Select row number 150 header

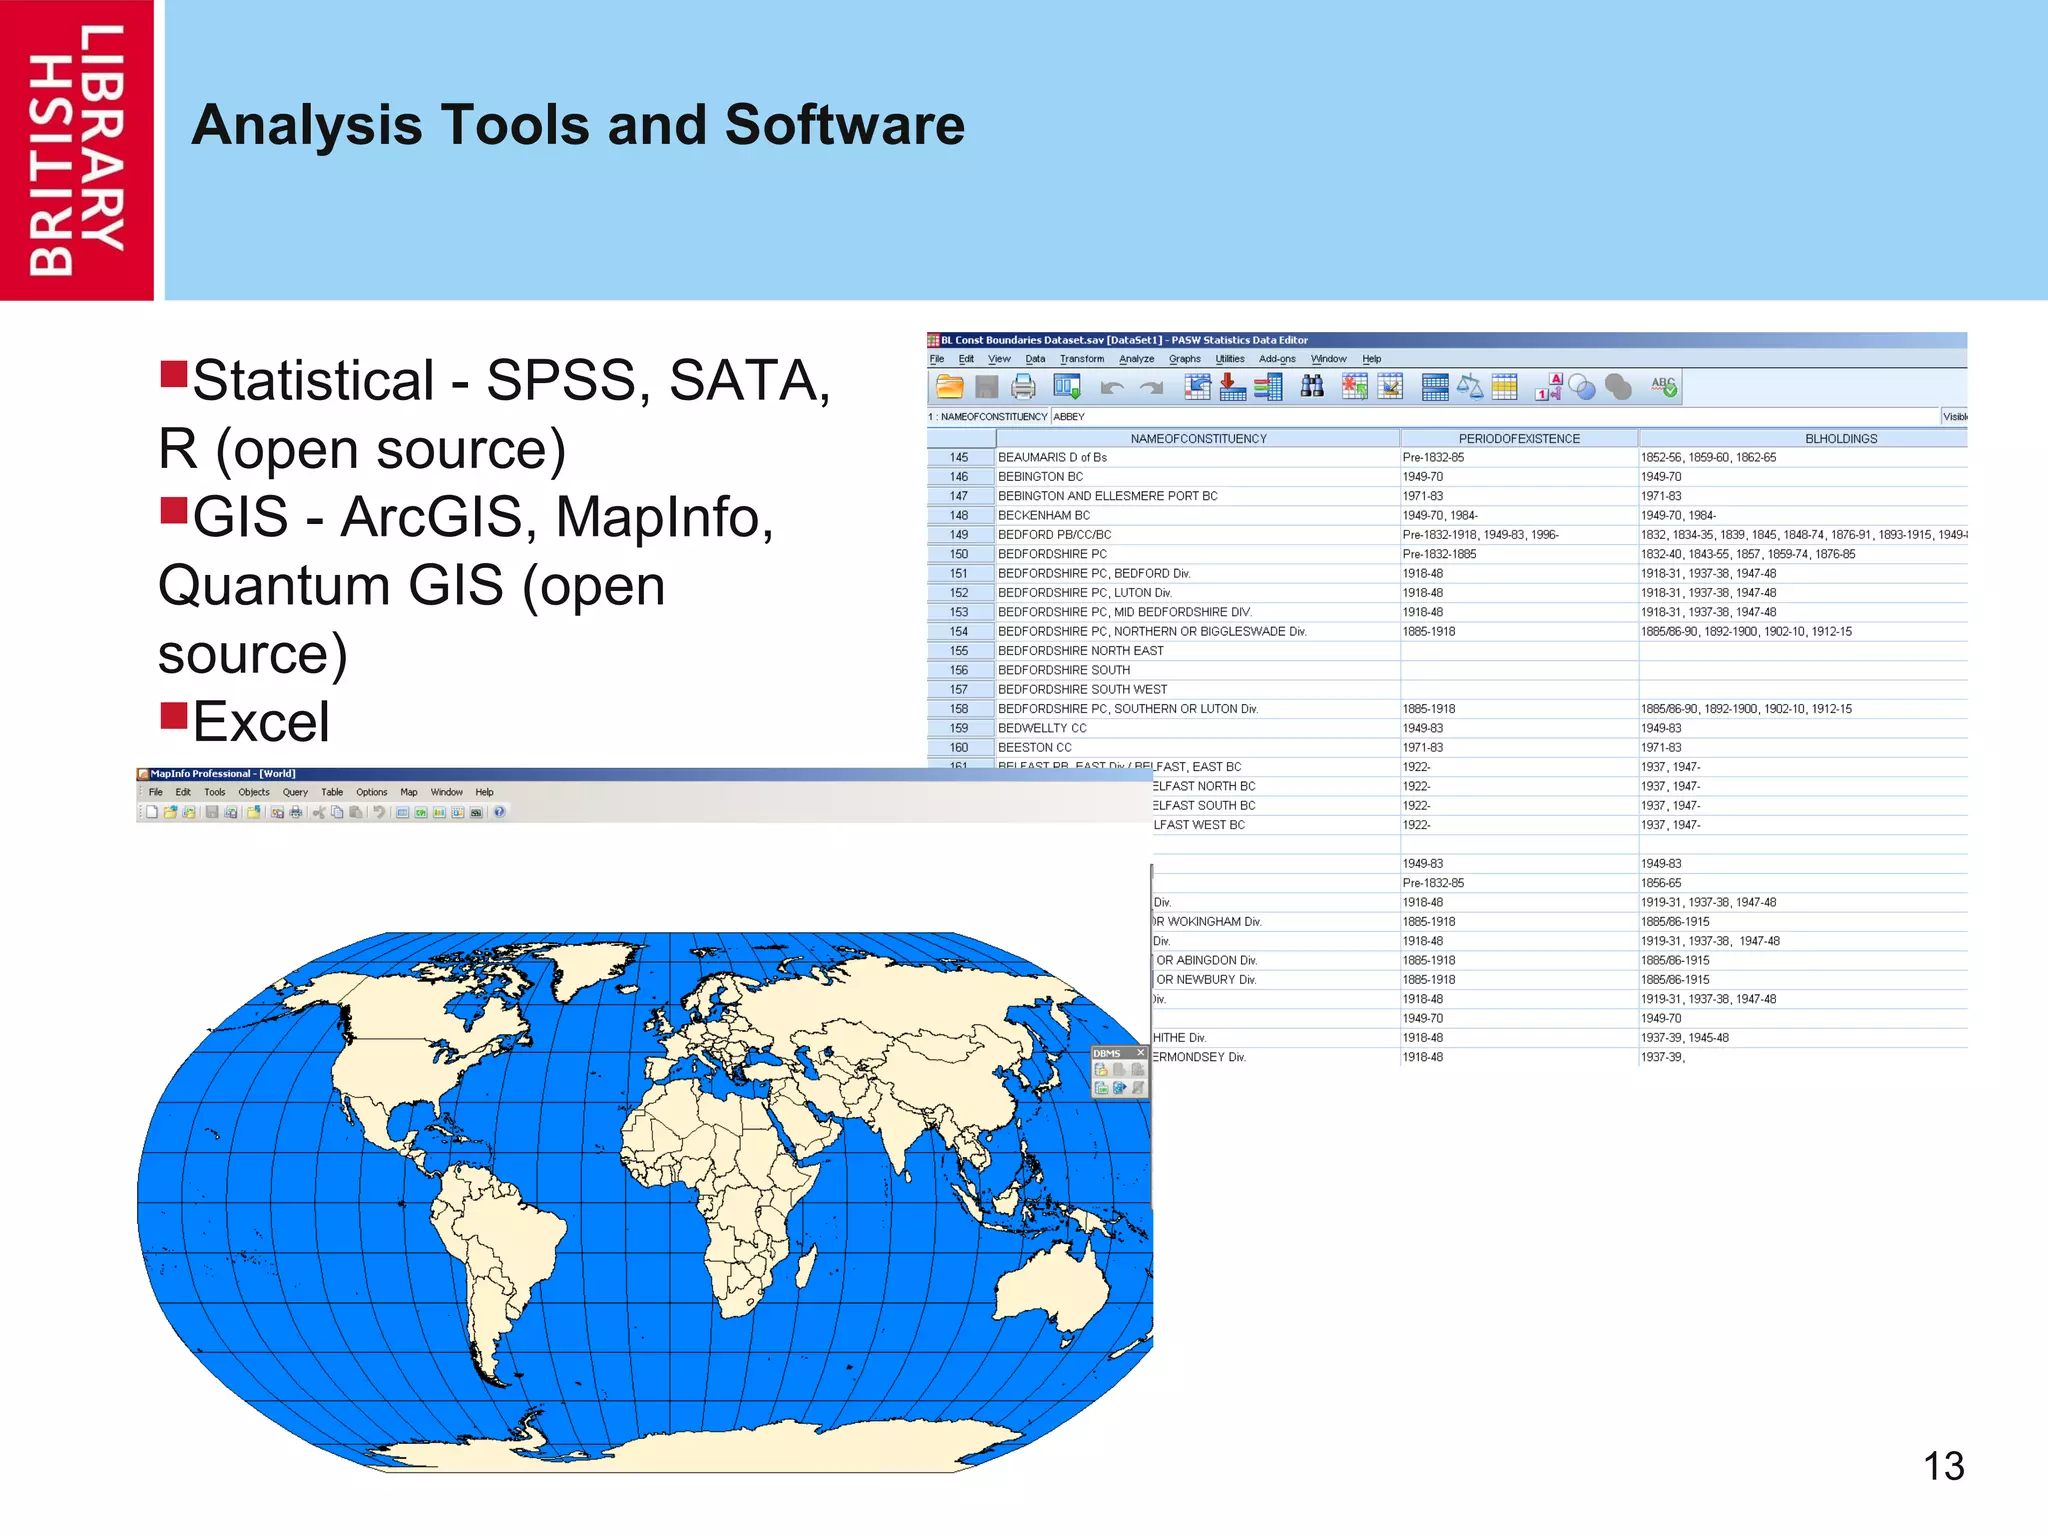960,554
